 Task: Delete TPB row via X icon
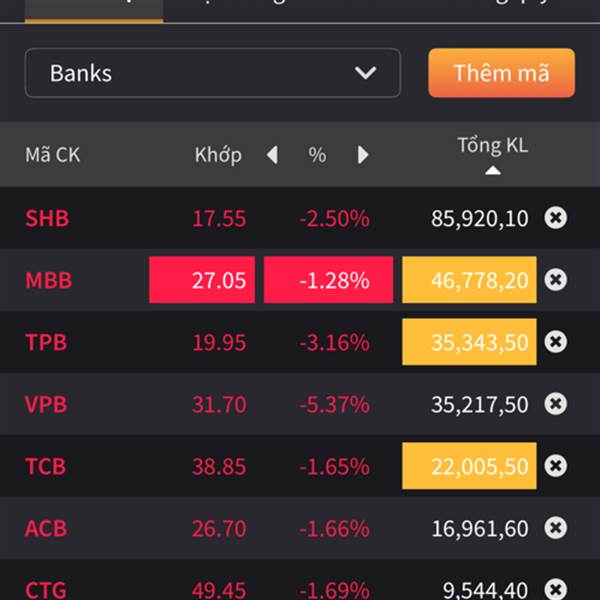pos(556,342)
